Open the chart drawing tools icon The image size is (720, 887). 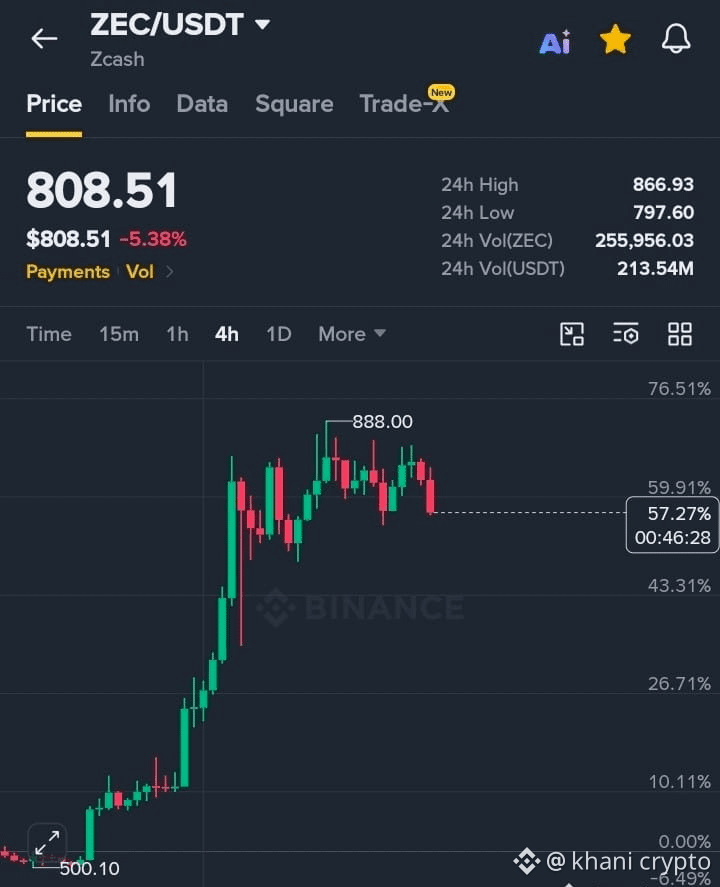[572, 334]
